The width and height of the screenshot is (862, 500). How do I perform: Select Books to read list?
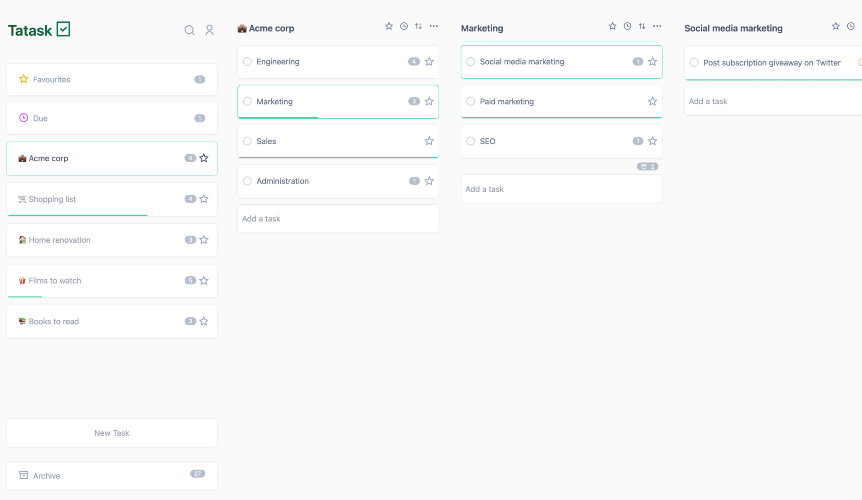112,321
